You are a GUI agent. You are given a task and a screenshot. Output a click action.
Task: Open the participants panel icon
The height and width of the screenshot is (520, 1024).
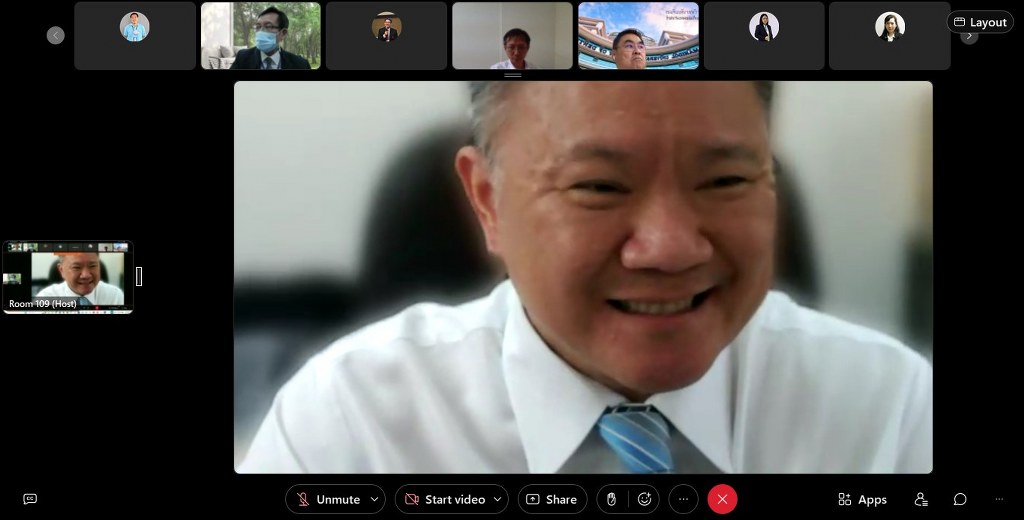[921, 499]
